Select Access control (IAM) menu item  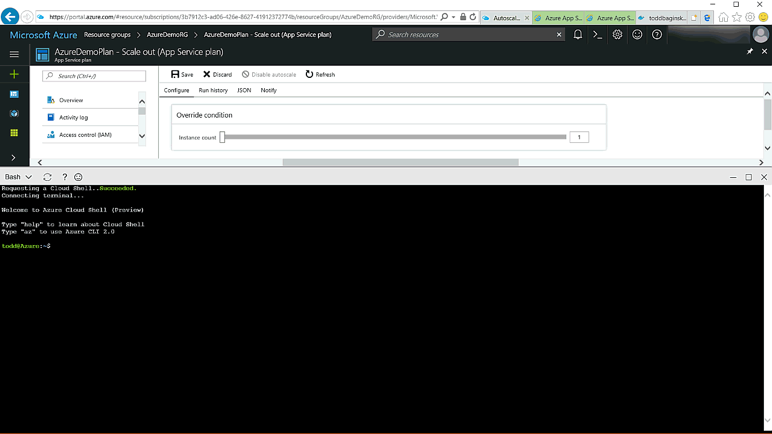(x=85, y=135)
